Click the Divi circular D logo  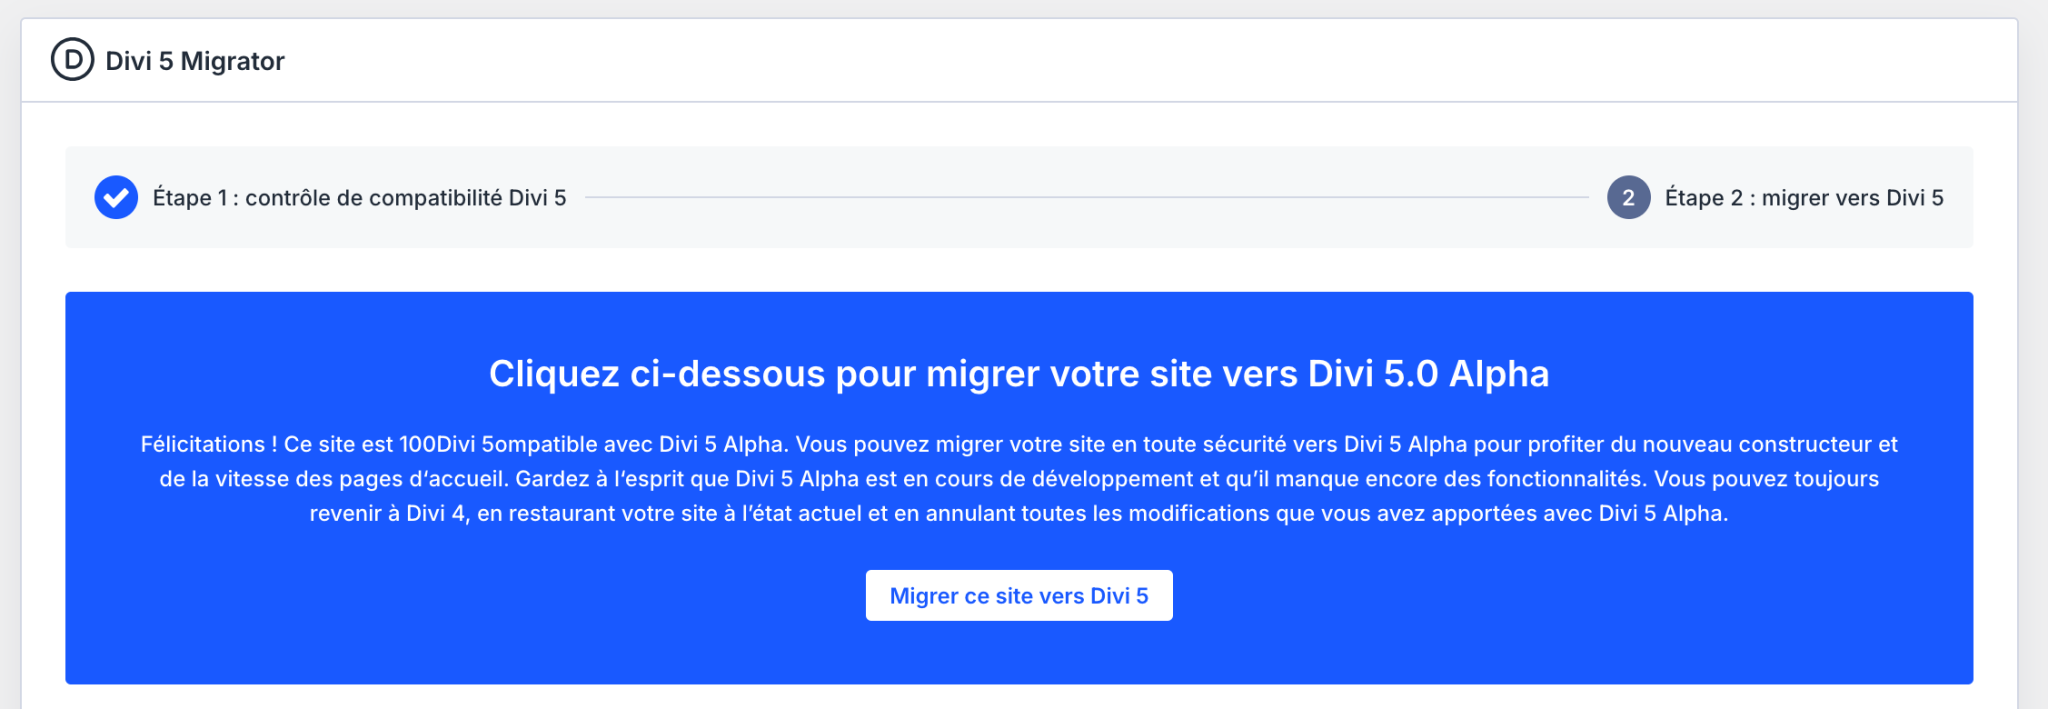pos(72,60)
